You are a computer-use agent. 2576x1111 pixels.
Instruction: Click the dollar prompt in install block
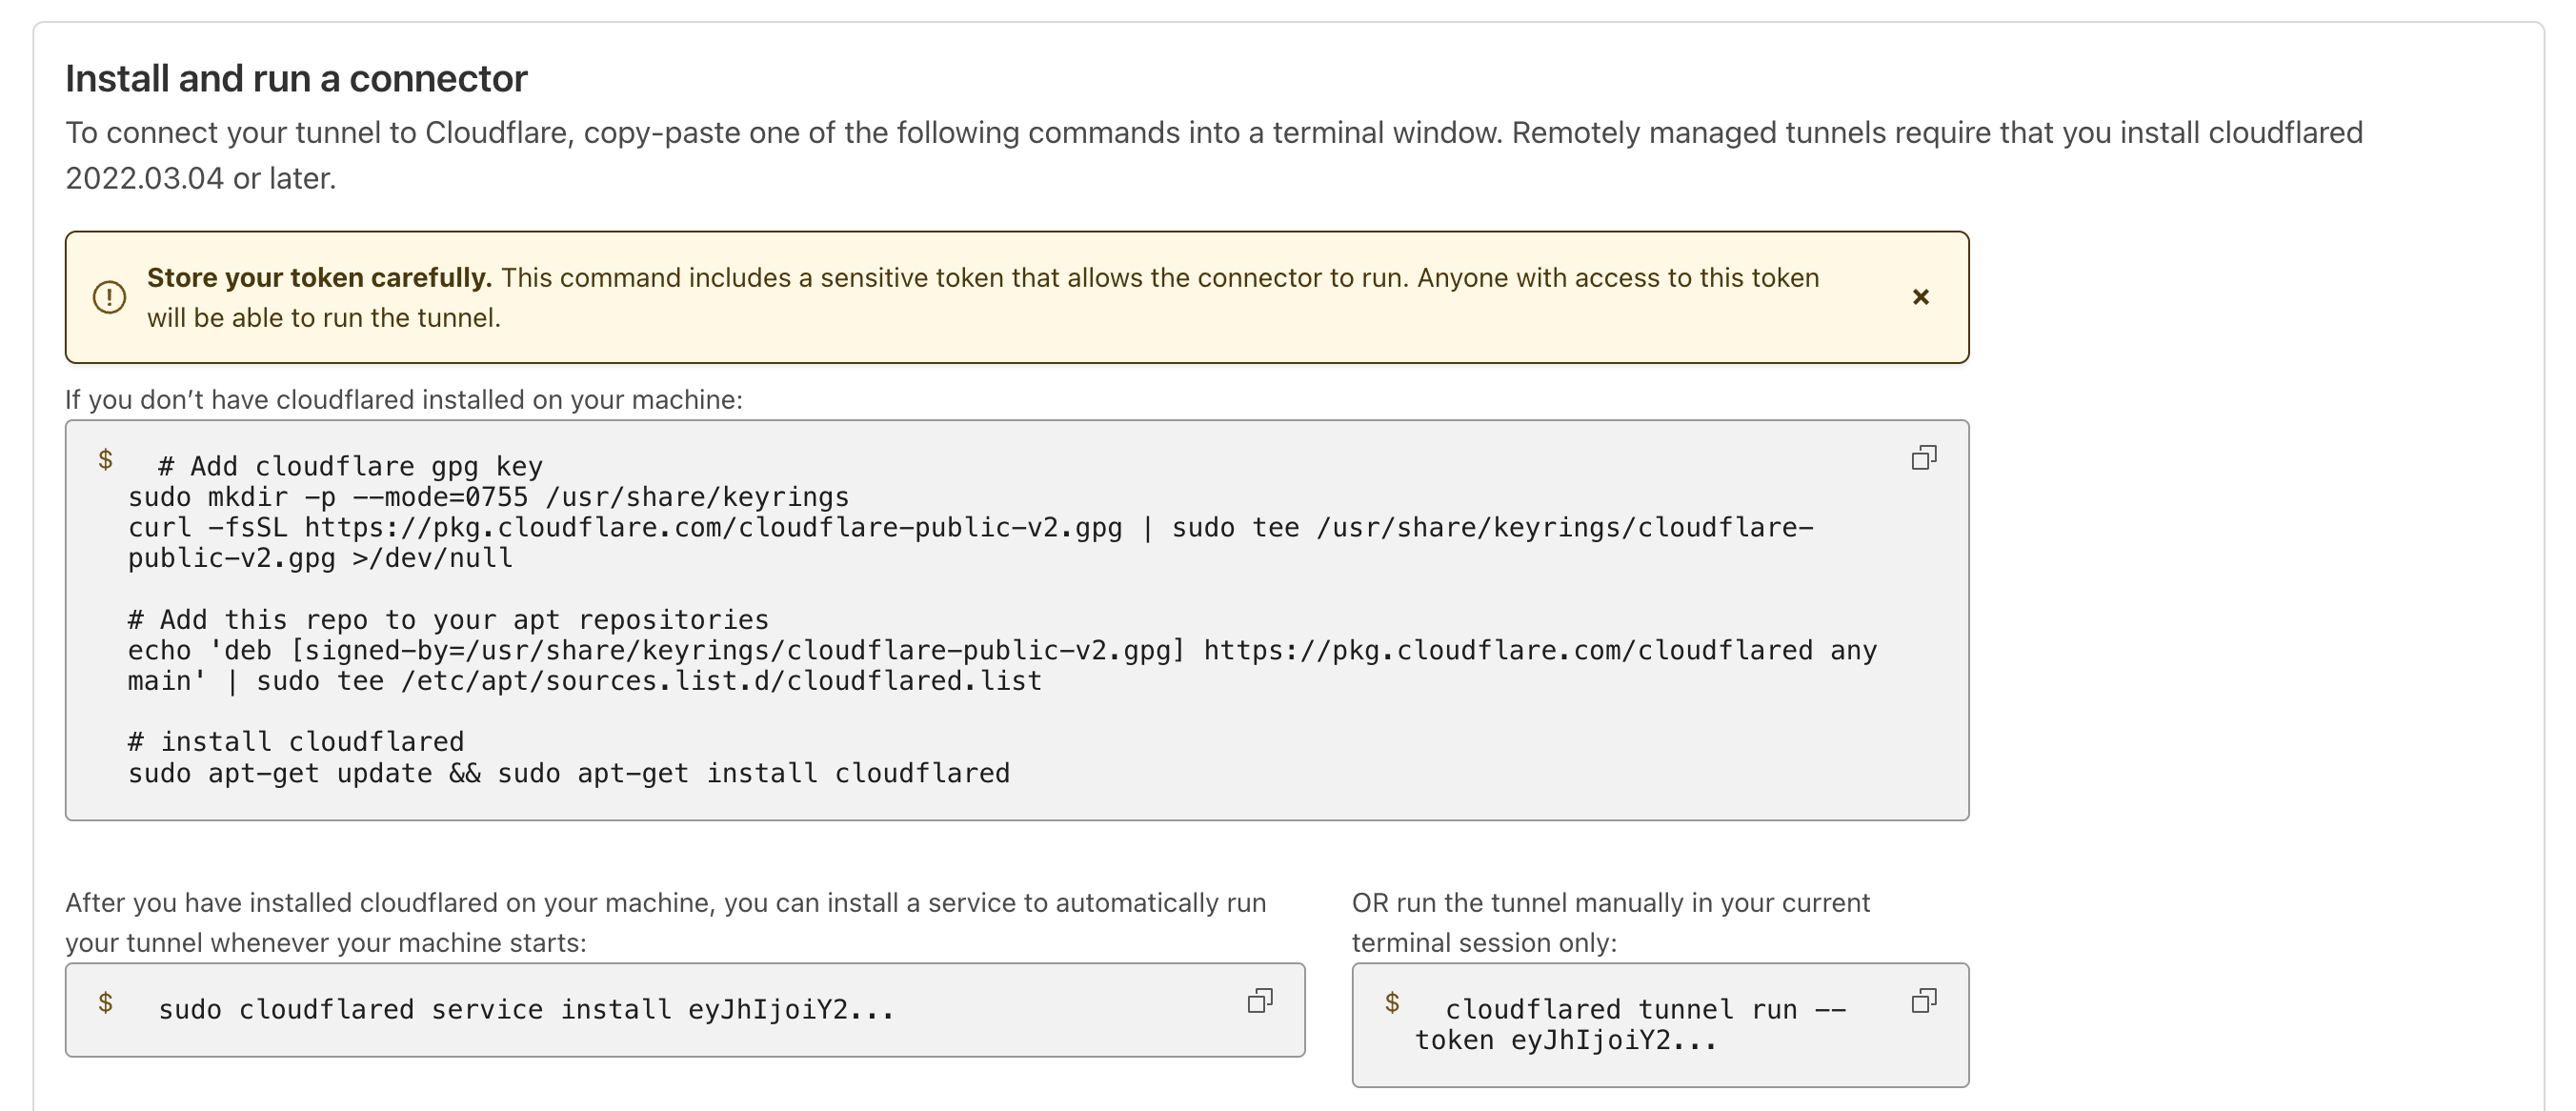(105, 459)
